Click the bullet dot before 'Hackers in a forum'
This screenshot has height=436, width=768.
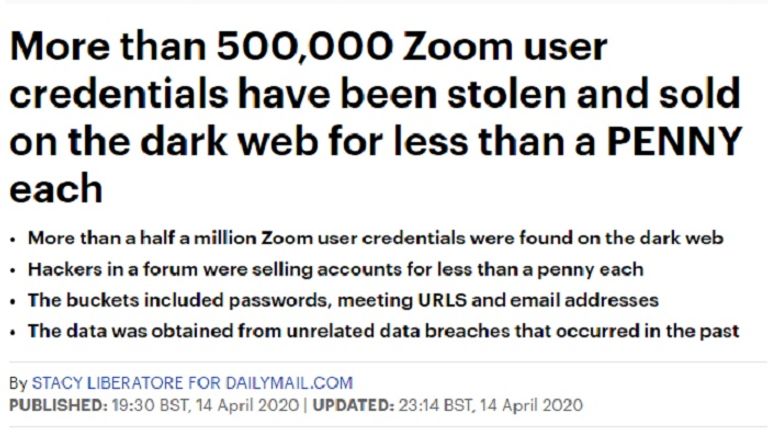12,270
